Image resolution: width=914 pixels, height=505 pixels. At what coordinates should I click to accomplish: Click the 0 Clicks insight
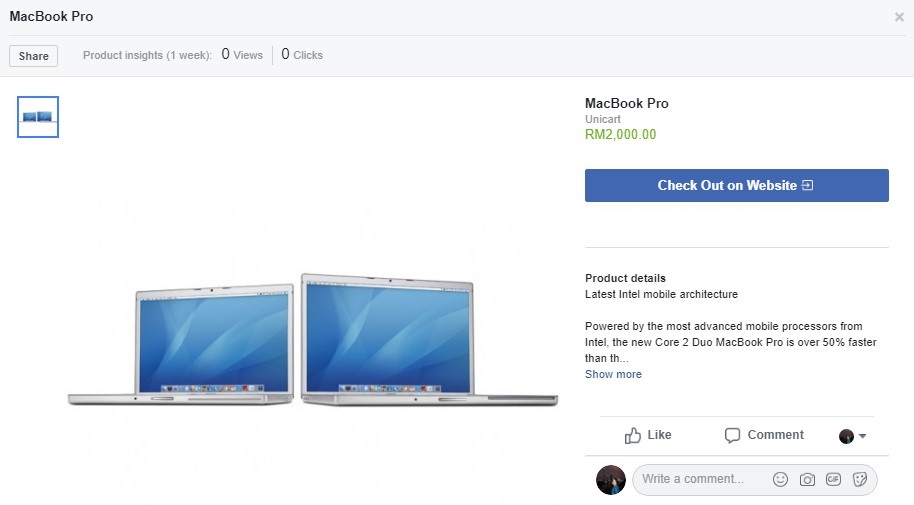302,55
